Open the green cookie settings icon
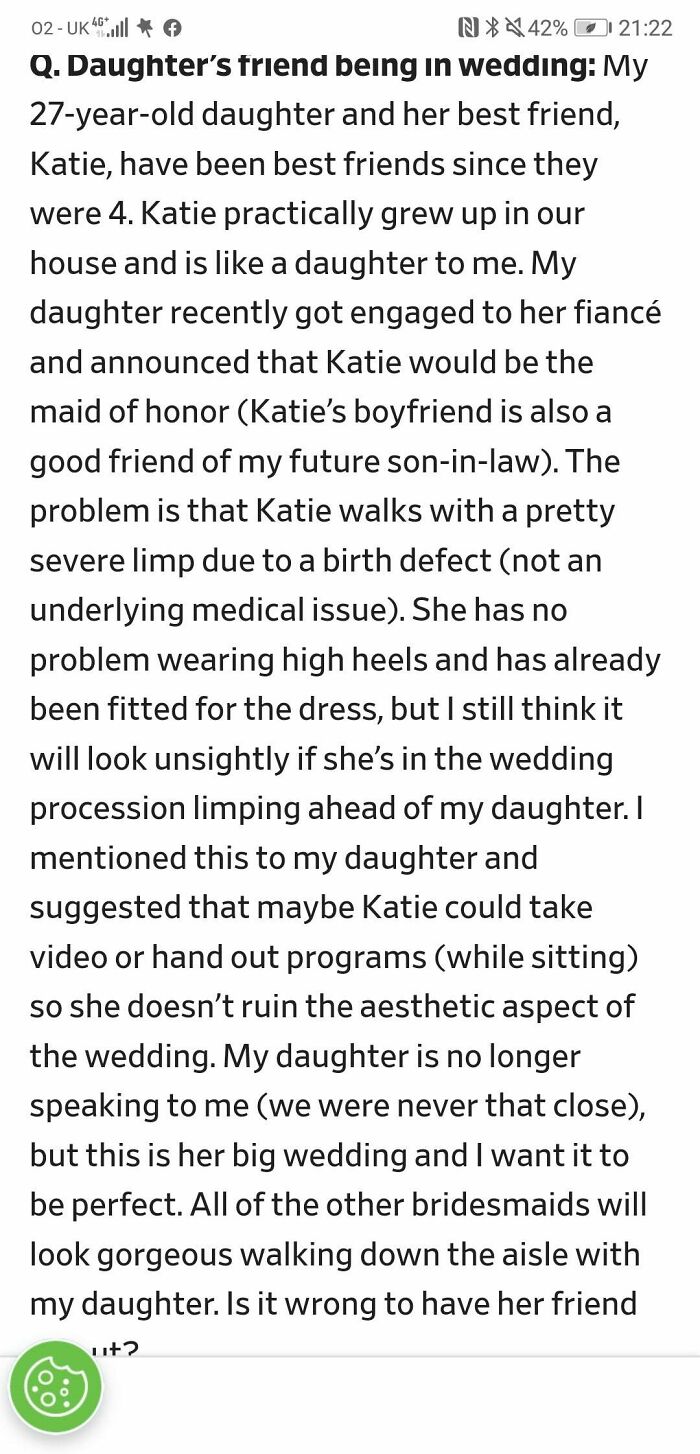The image size is (700, 1454). coord(55,1387)
